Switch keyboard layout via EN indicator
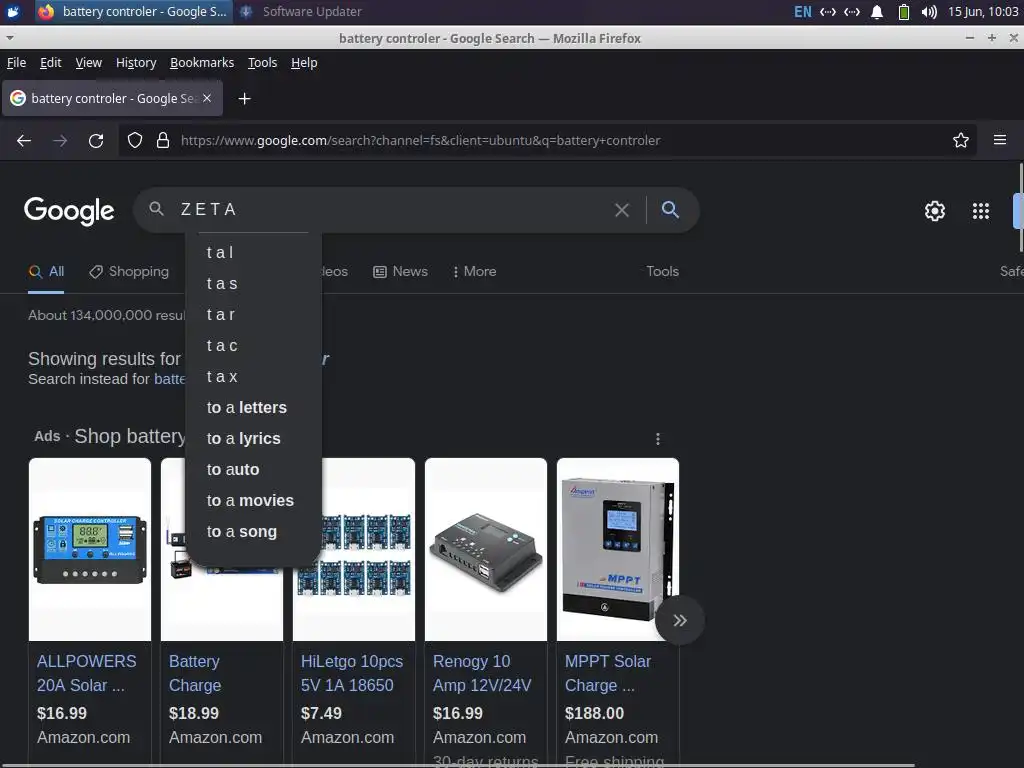1024x768 pixels. pos(803,12)
